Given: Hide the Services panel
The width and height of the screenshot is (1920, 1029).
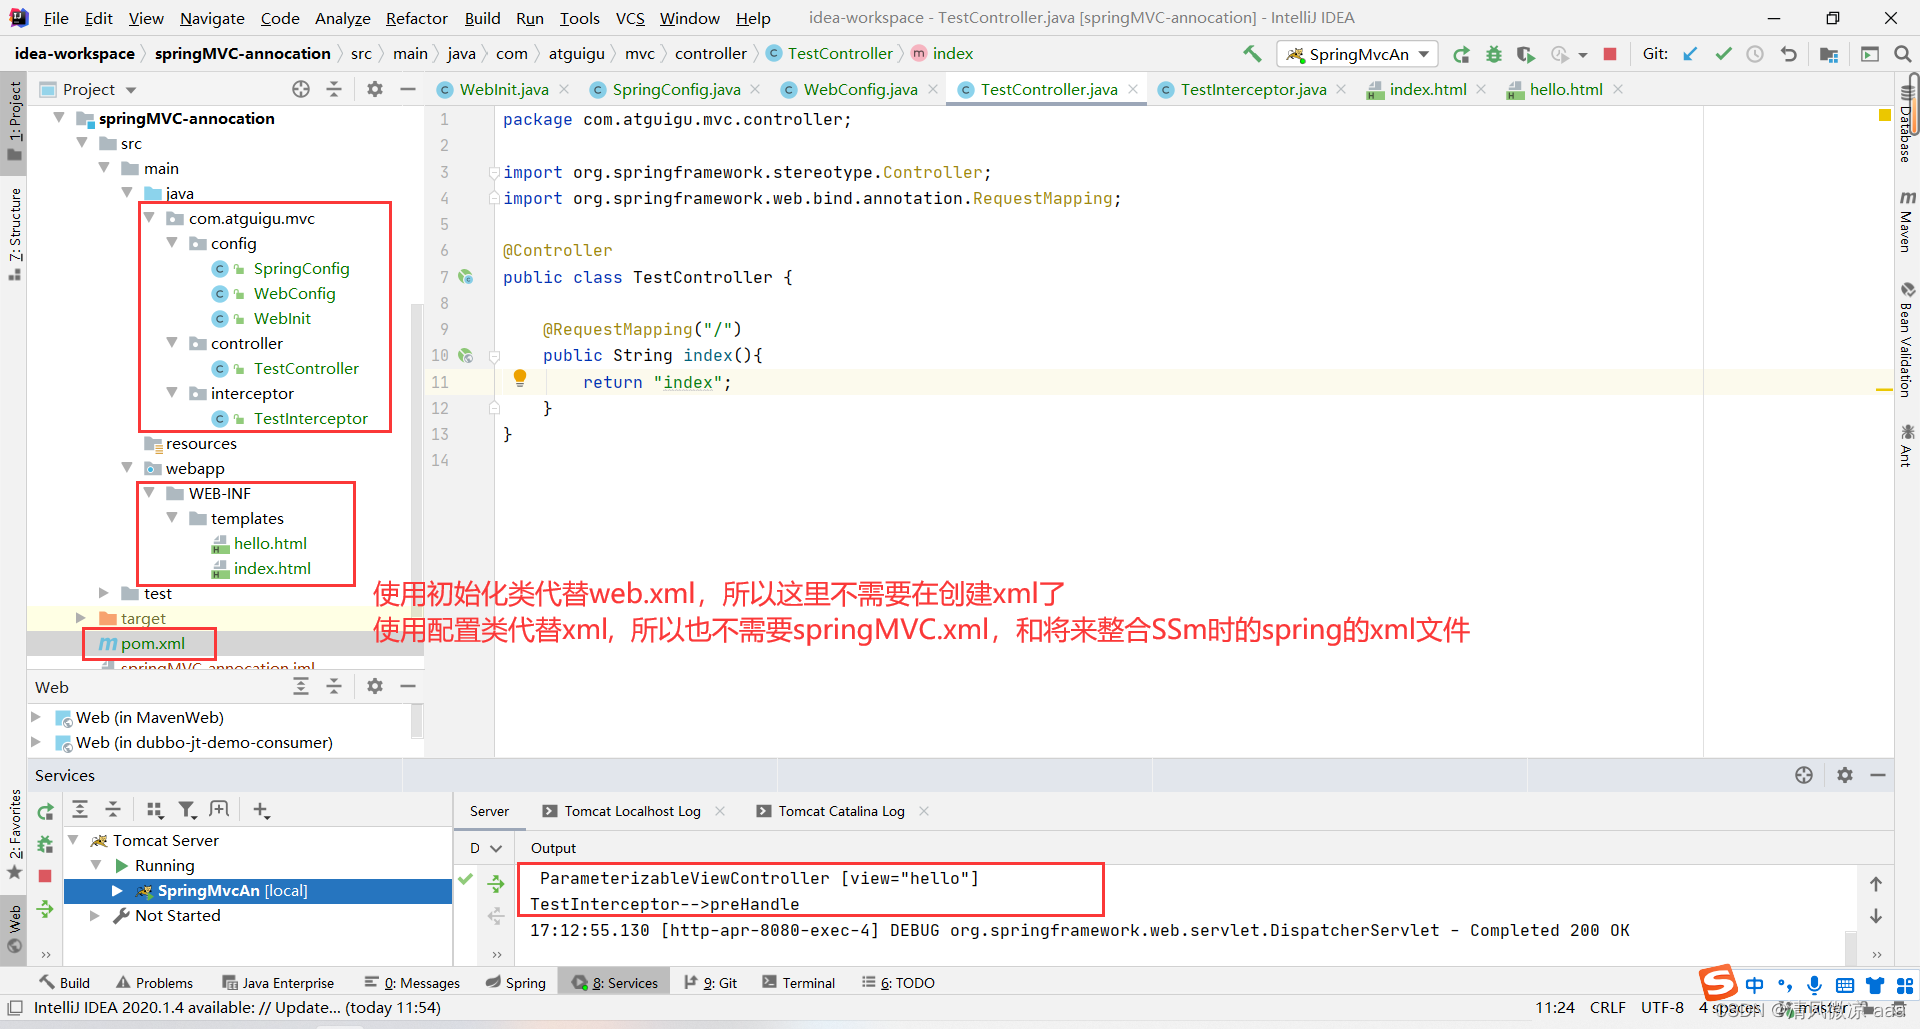Looking at the screenshot, I should click(x=1878, y=775).
